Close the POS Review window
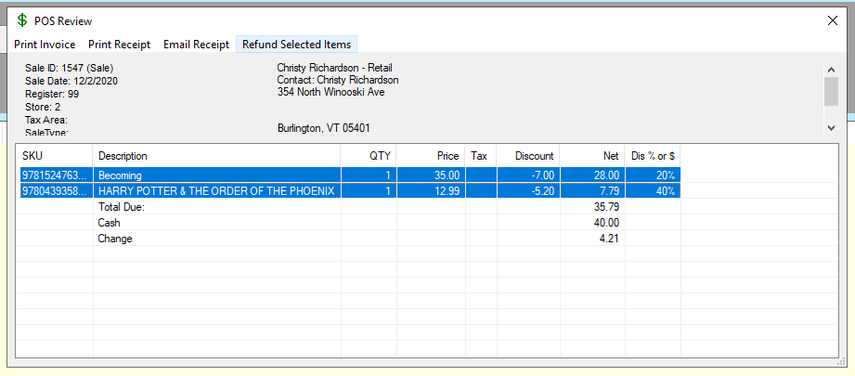Screen dimensions: 855x376 tap(833, 21)
